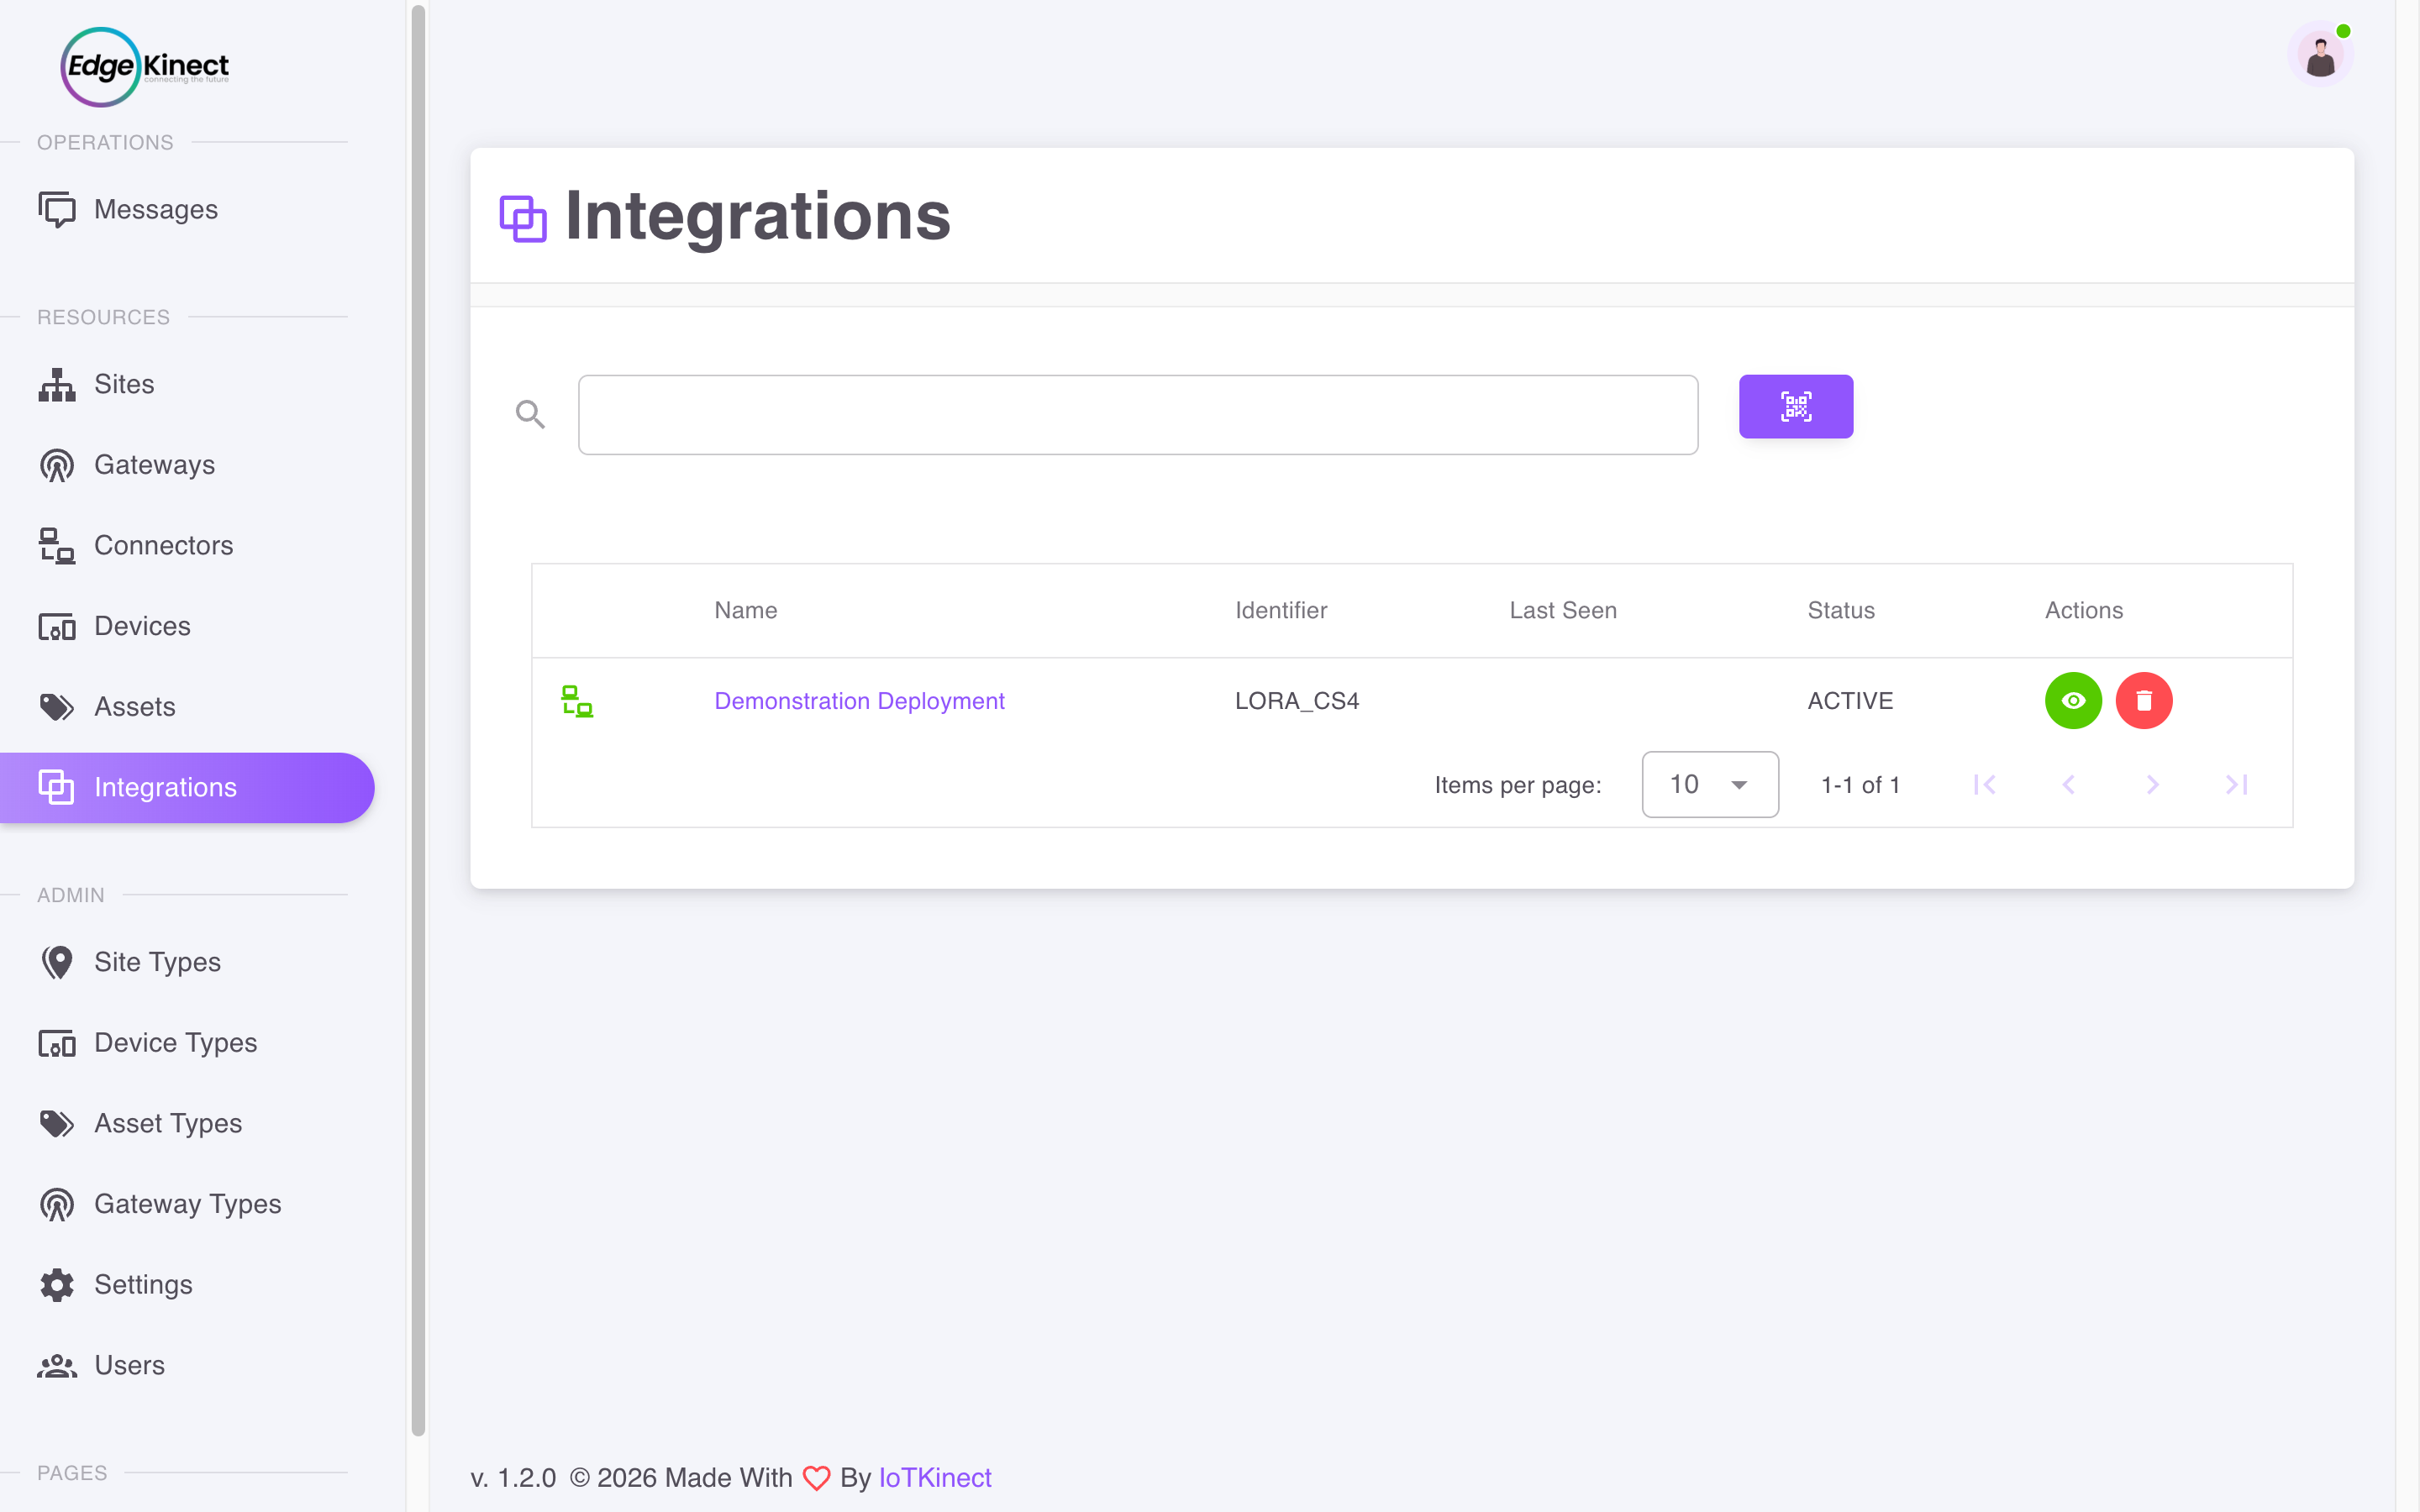View Demonstration Deployment with the green eye button
2420x1512 pixels.
tap(2073, 700)
